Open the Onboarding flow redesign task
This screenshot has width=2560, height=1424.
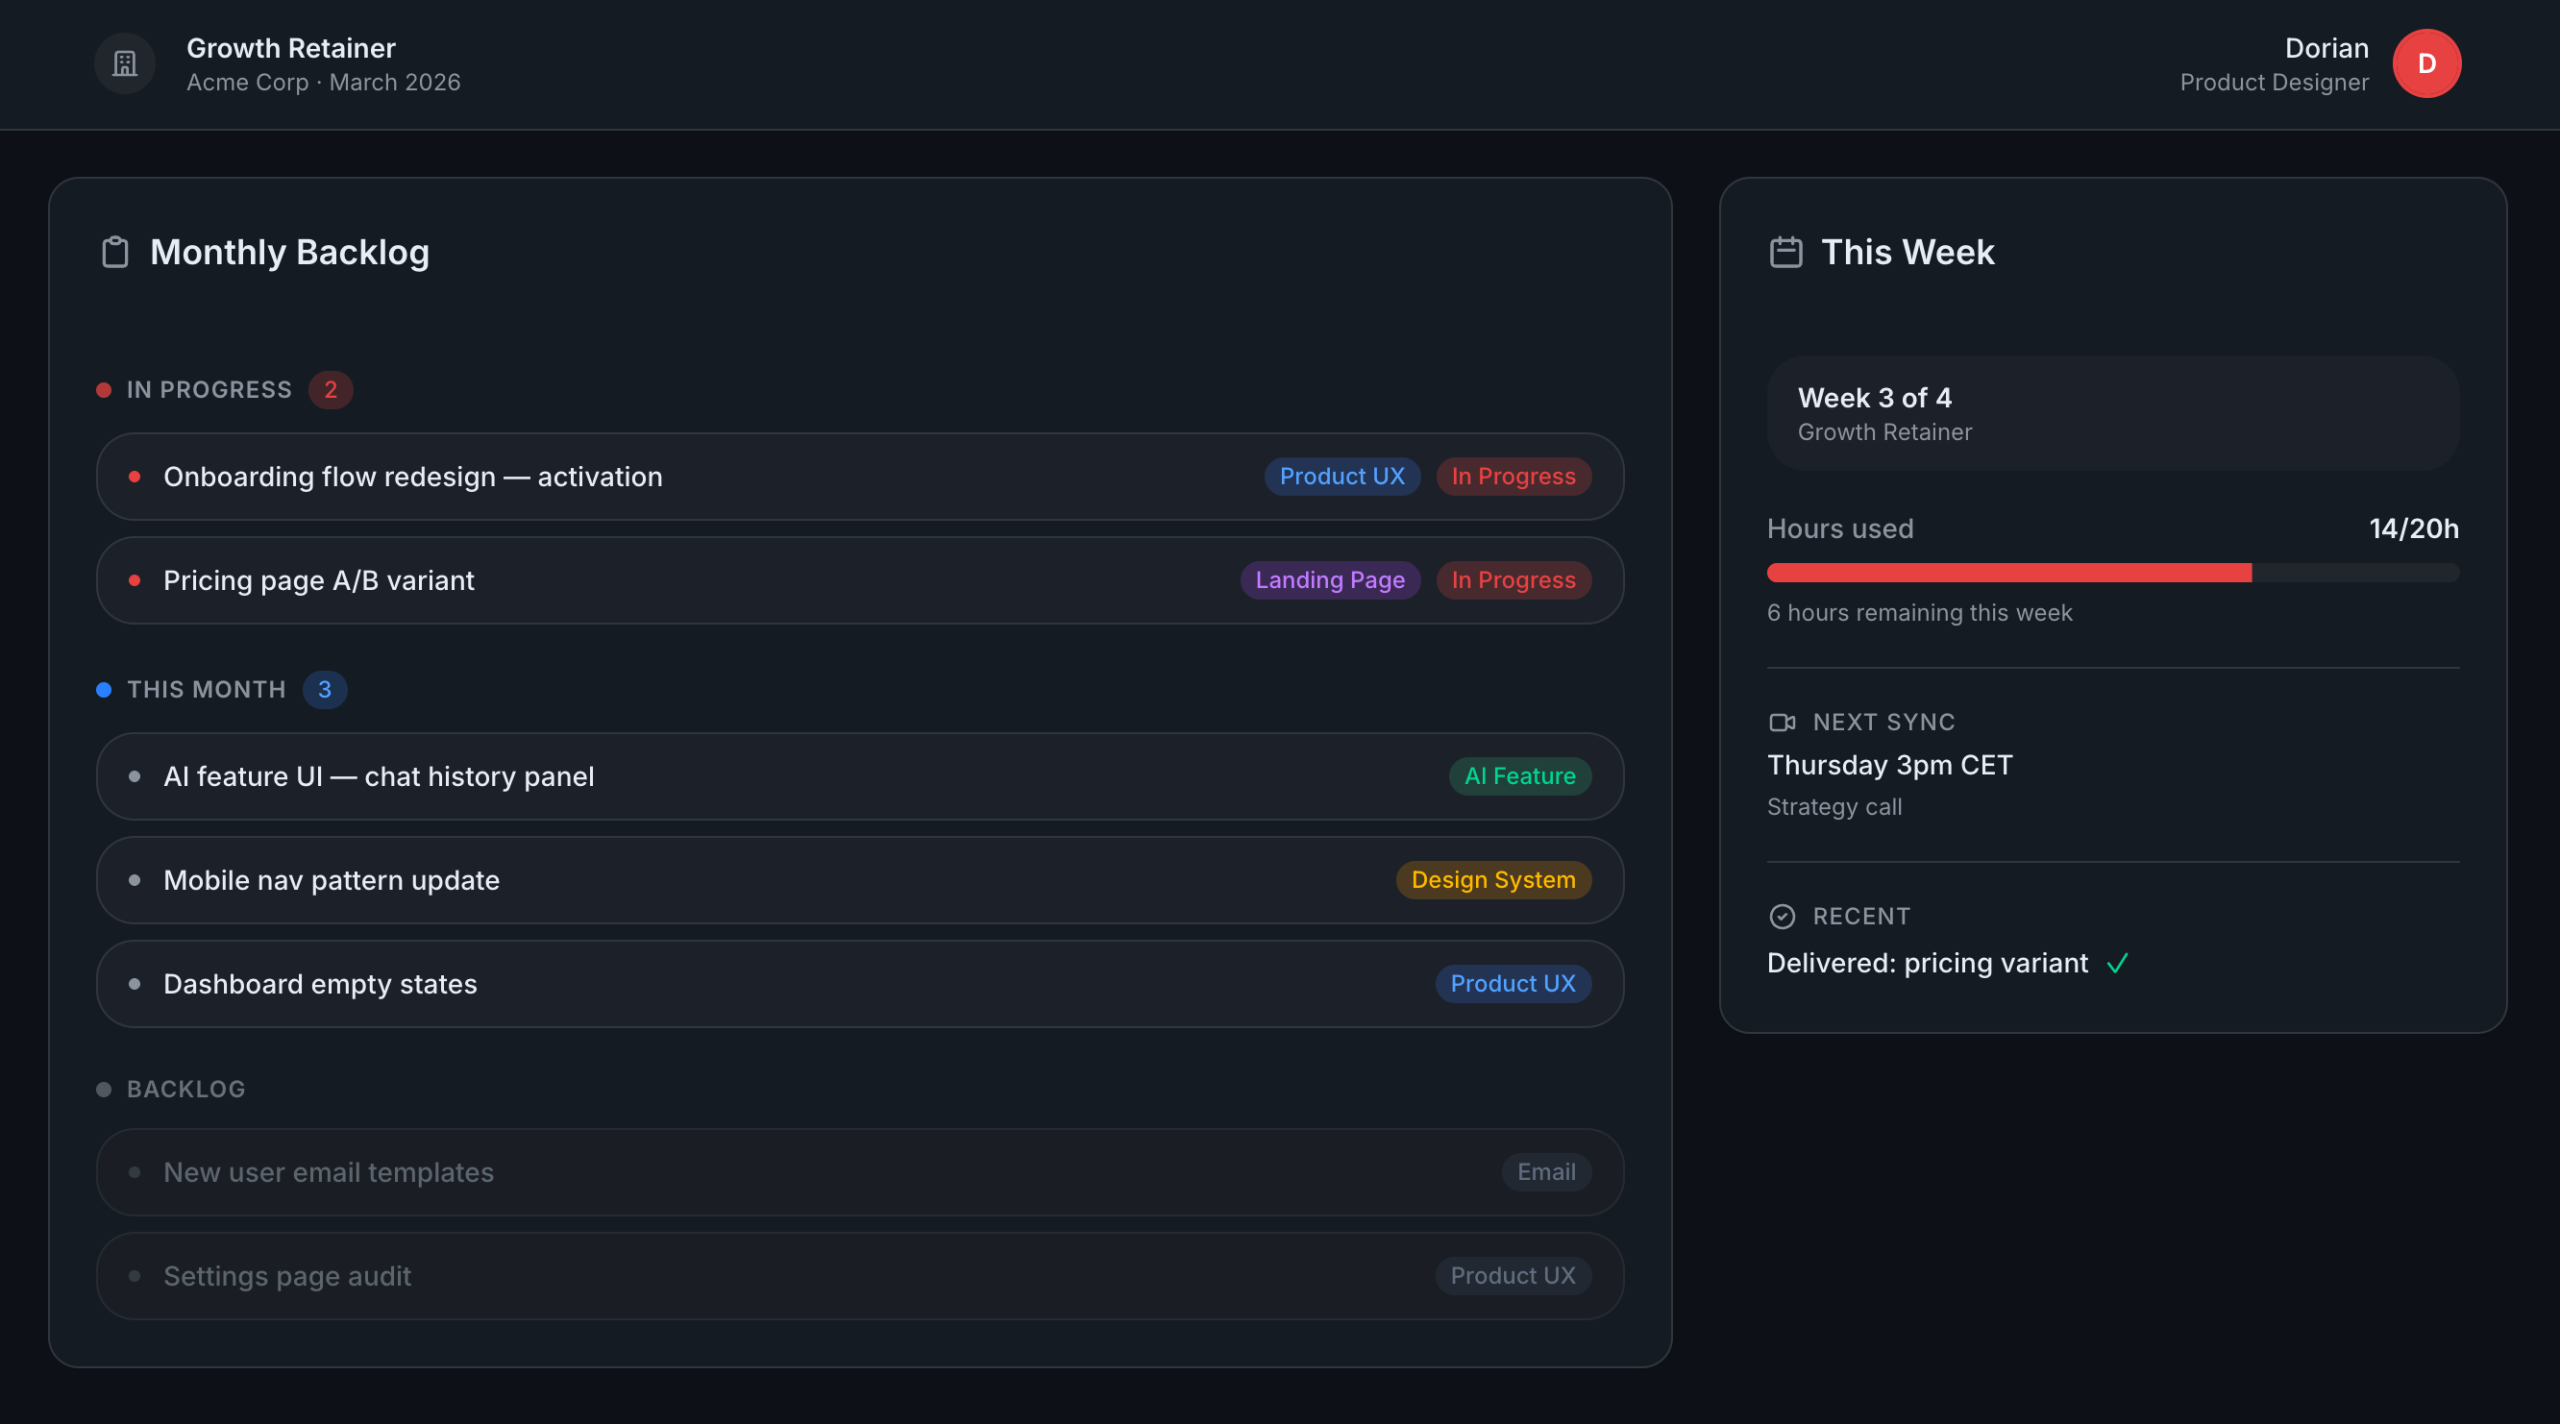[x=412, y=477]
